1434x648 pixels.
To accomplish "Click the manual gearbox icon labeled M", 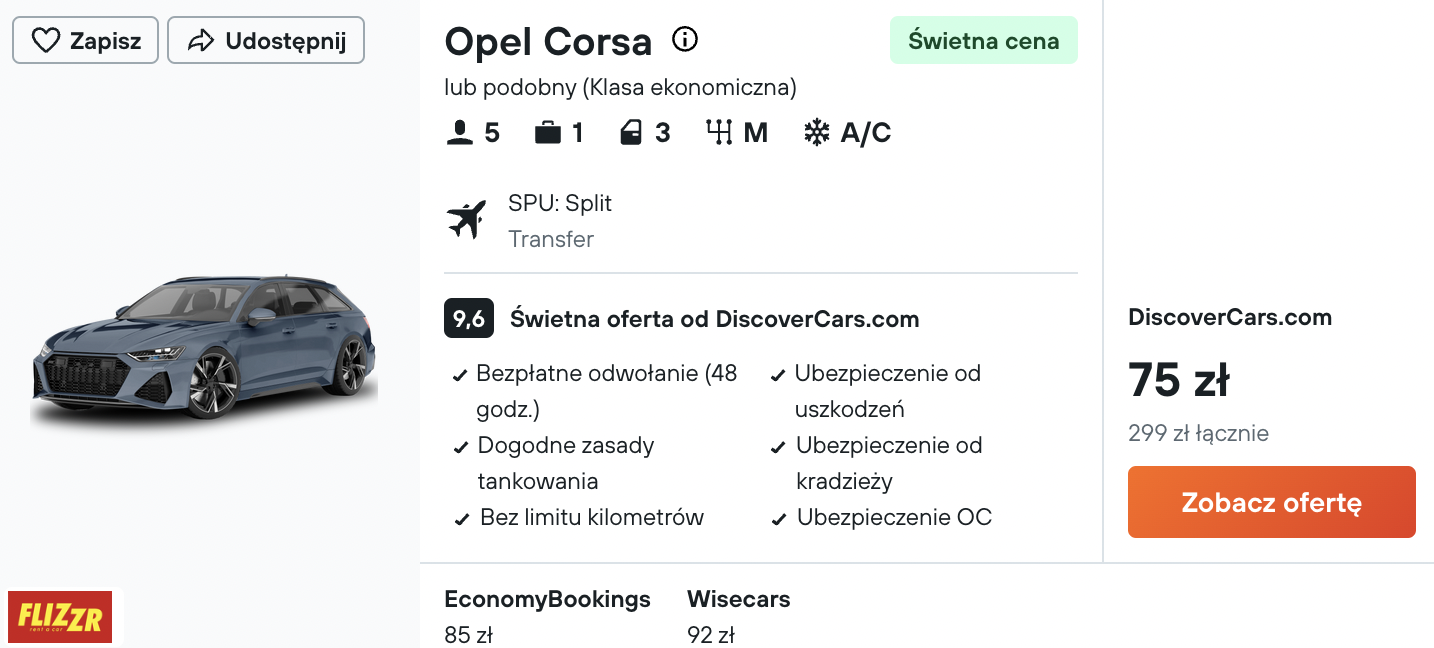I will [719, 133].
